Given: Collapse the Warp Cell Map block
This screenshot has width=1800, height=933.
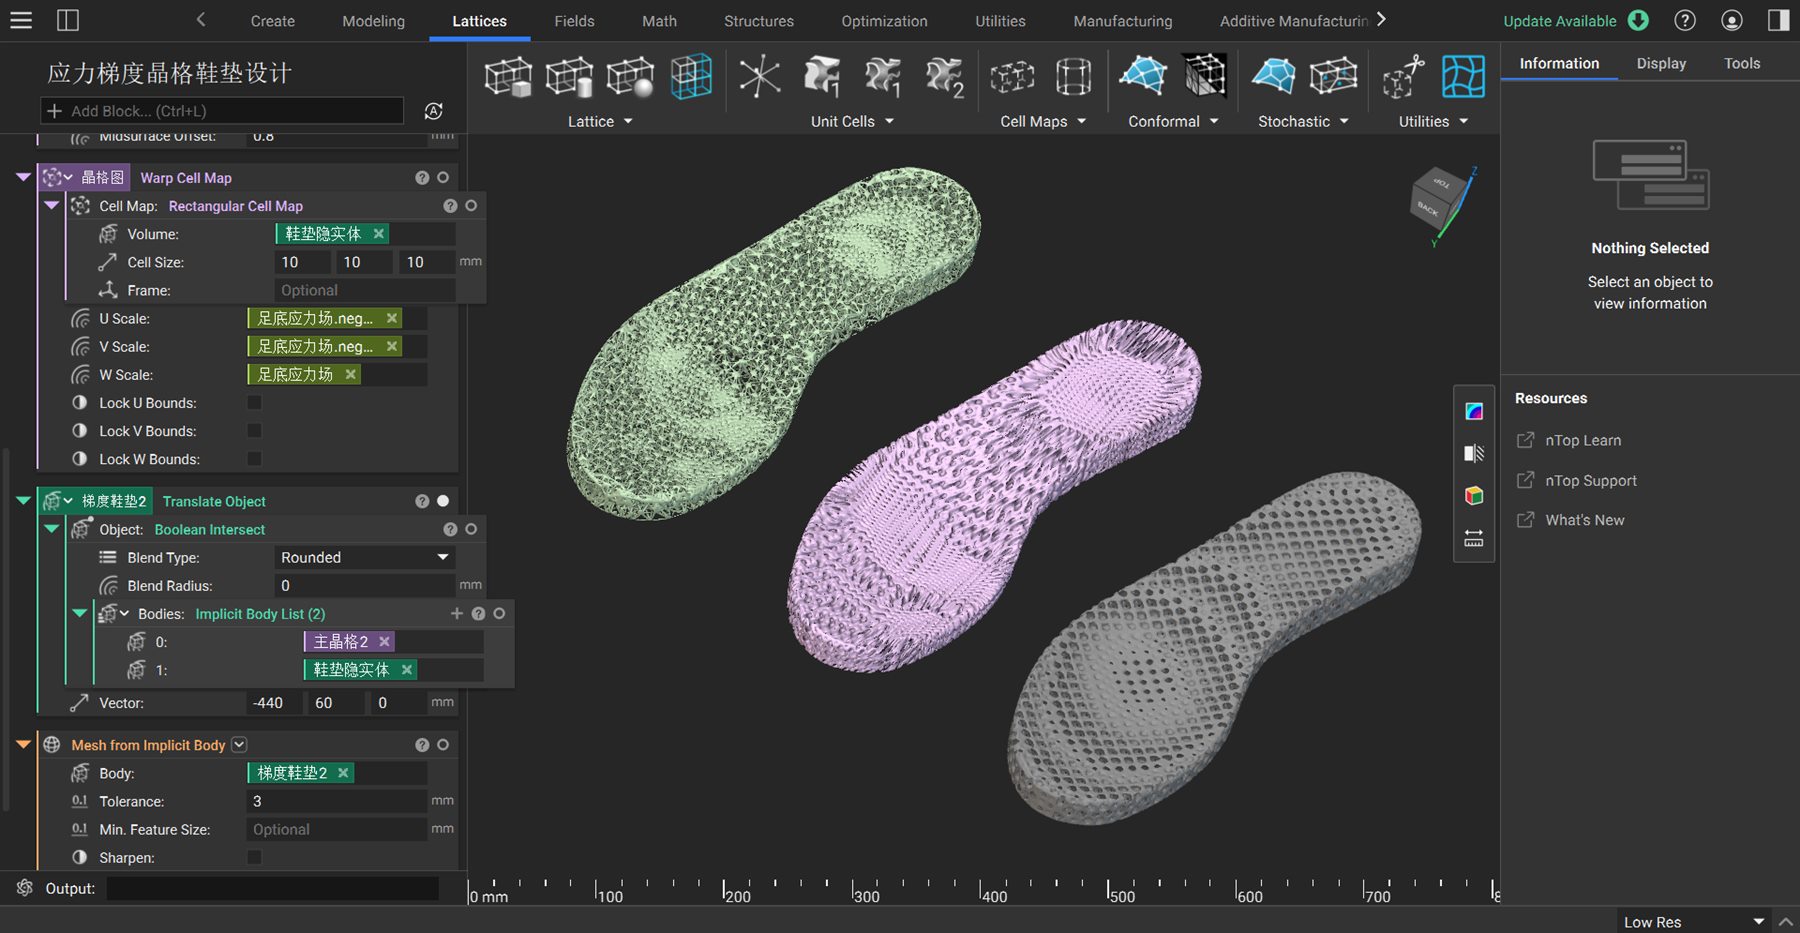Looking at the screenshot, I should click(x=23, y=177).
